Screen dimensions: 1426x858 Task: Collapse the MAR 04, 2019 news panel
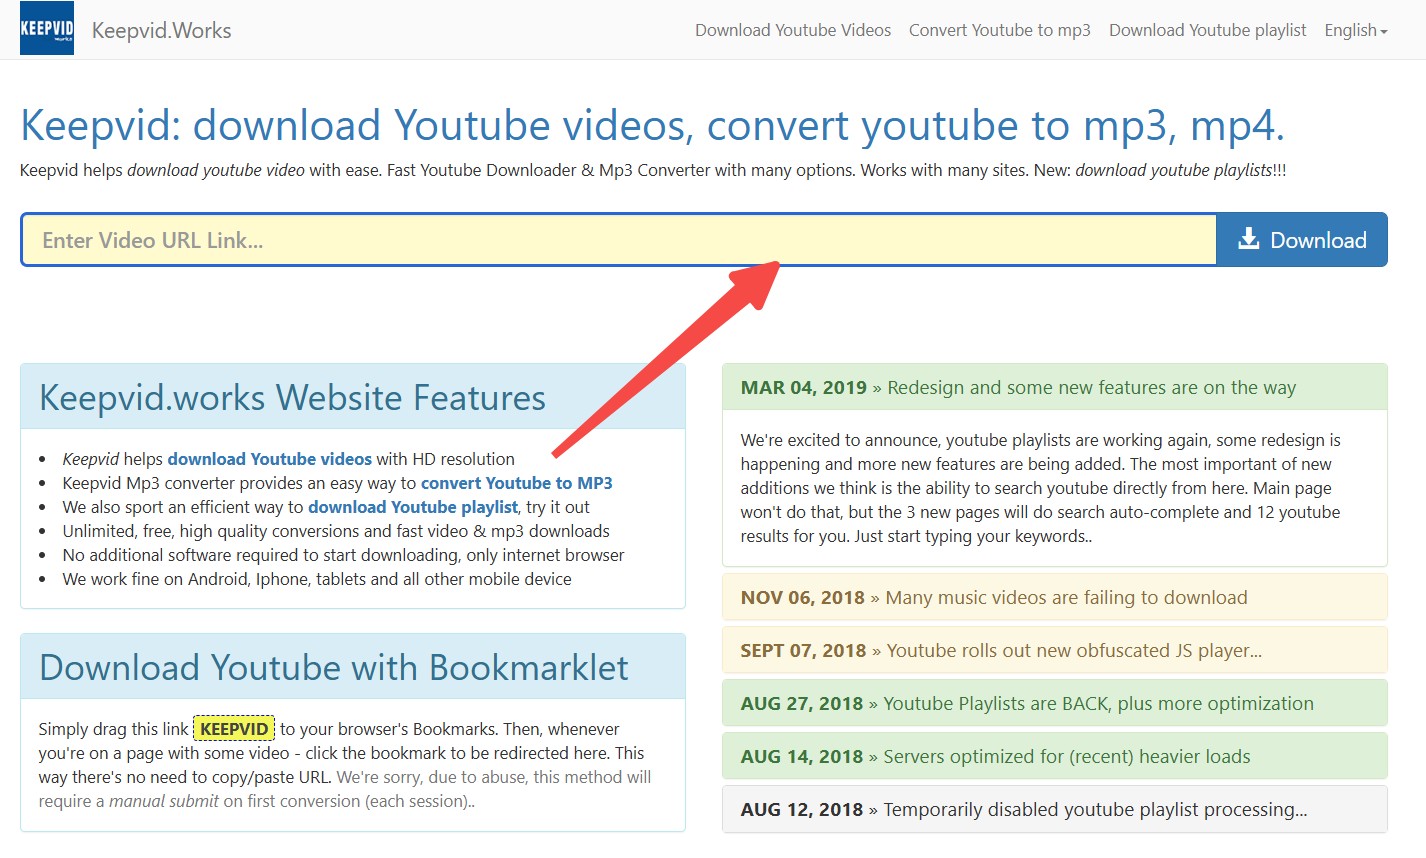(1054, 387)
